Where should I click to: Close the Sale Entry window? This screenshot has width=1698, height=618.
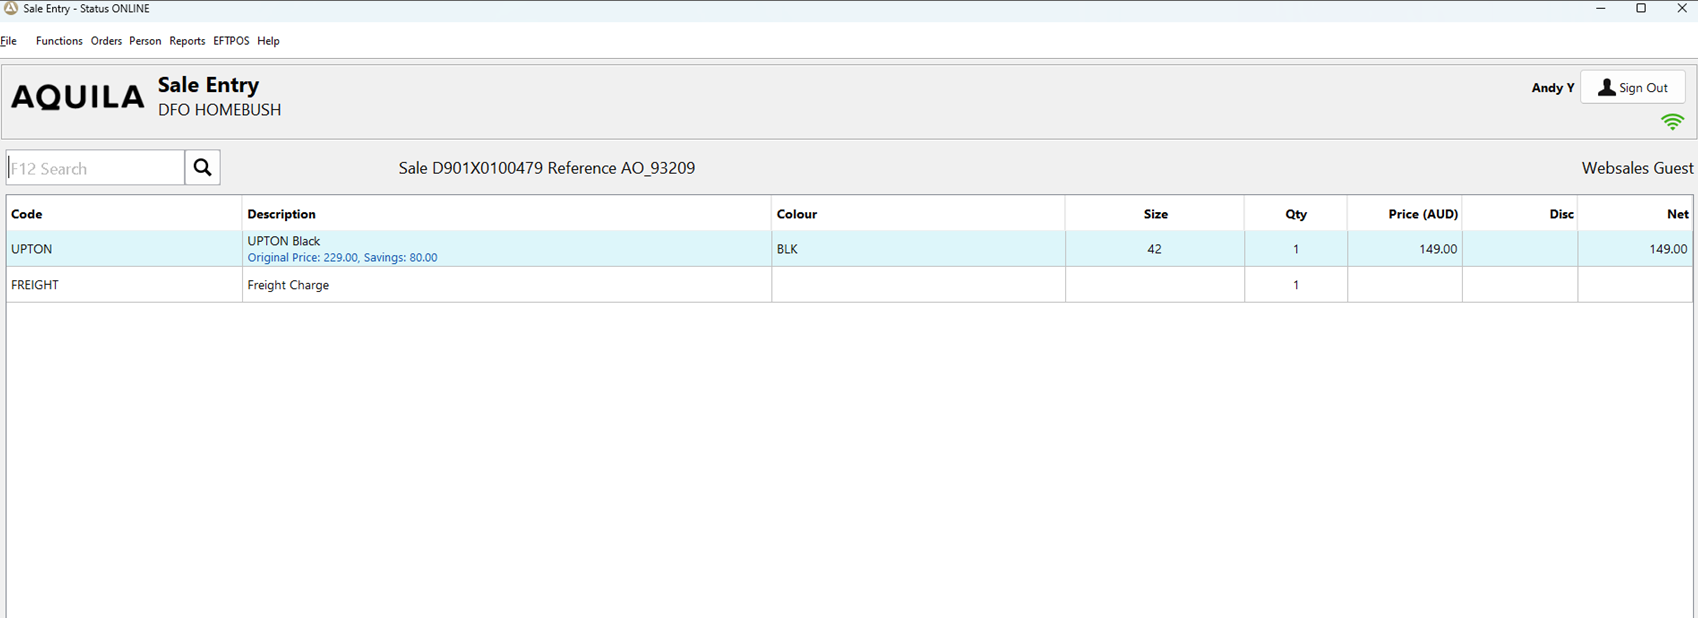click(1682, 9)
